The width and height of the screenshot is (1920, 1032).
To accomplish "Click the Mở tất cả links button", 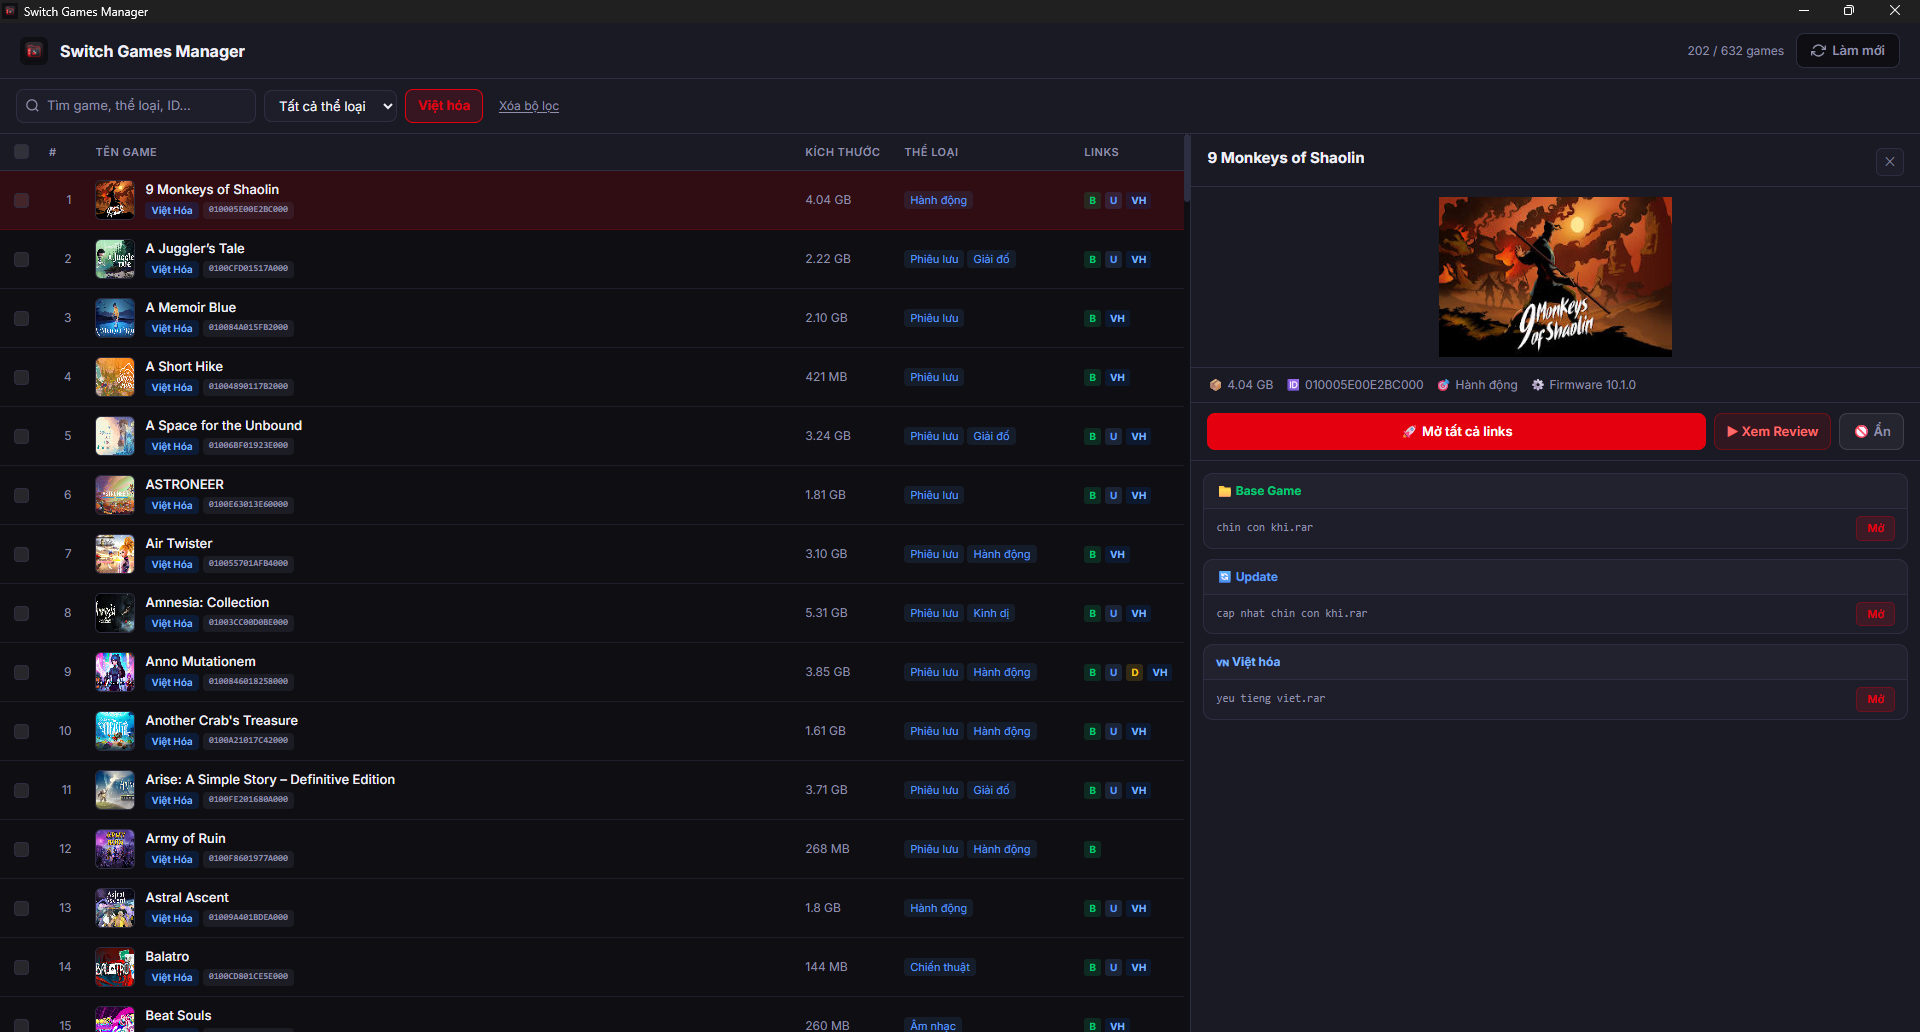I will point(1456,432).
